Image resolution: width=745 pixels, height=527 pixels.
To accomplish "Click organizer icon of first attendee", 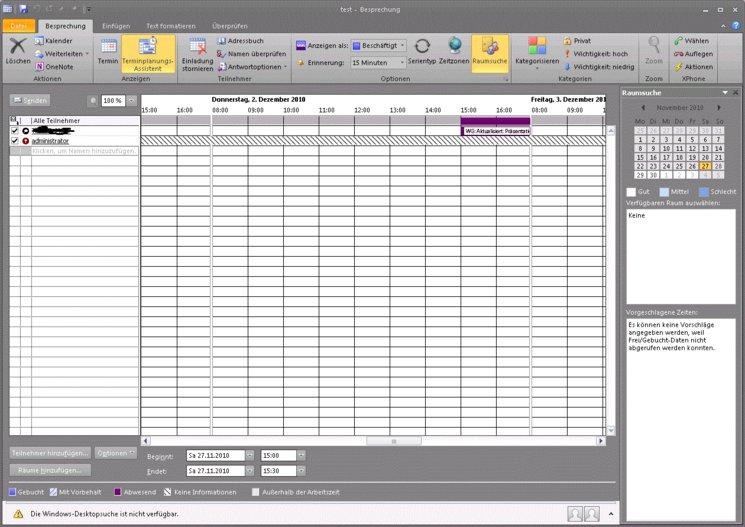I will 26,131.
